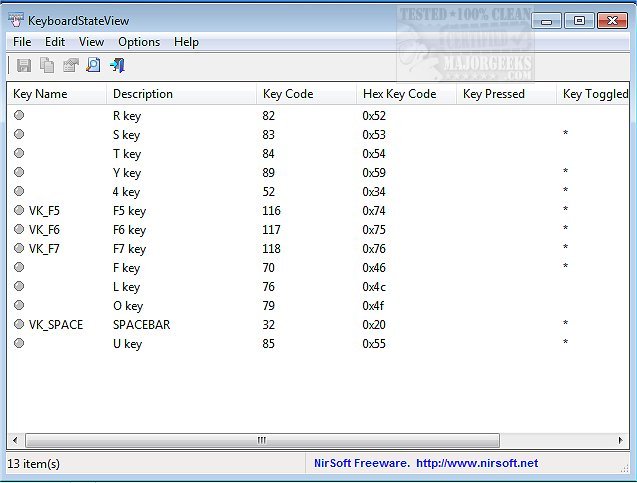Select the '4 key' description cell
This screenshot has height=483, width=637.
126,192
